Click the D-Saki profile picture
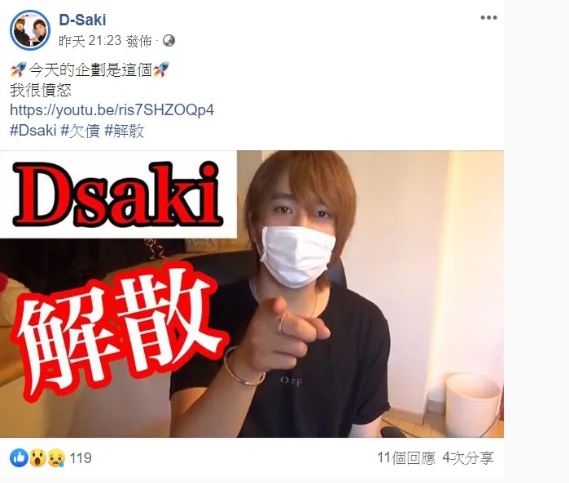Image resolution: width=569 pixels, height=483 pixels. tap(30, 30)
